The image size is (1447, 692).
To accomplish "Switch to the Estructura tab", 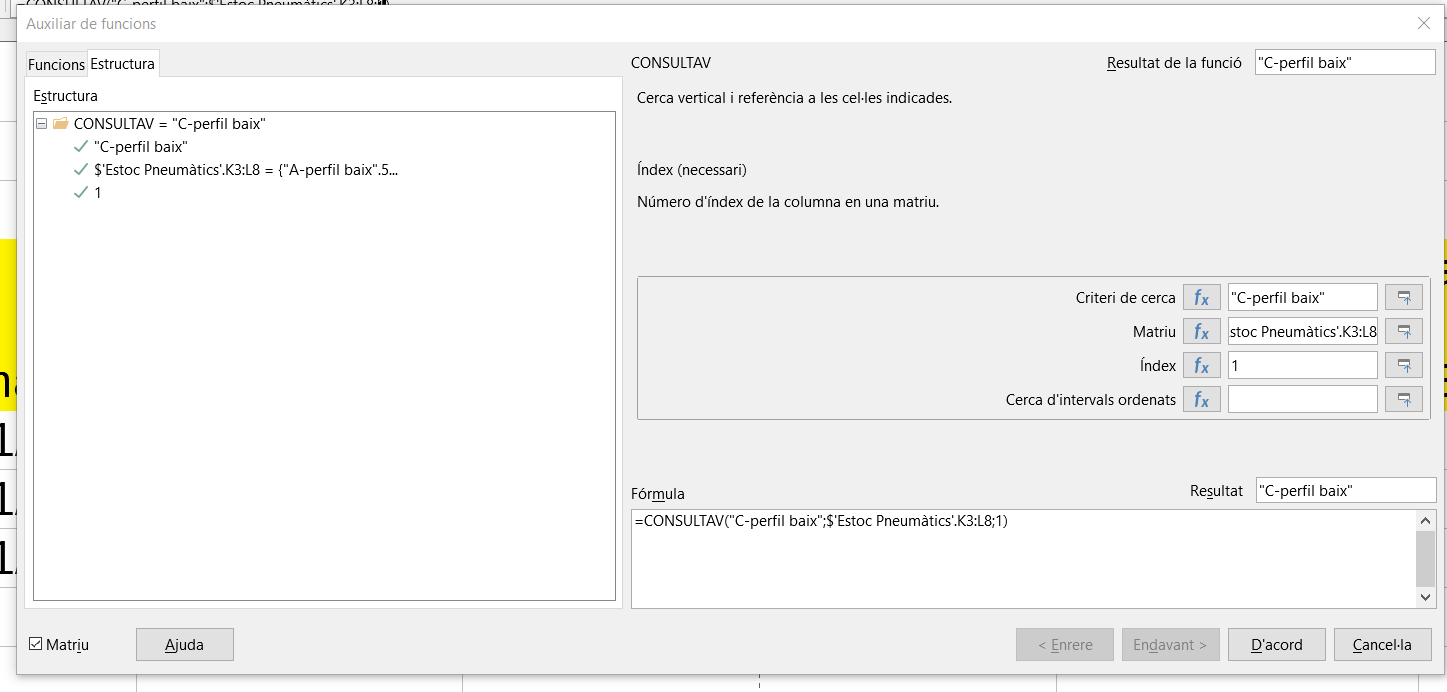I will (123, 63).
